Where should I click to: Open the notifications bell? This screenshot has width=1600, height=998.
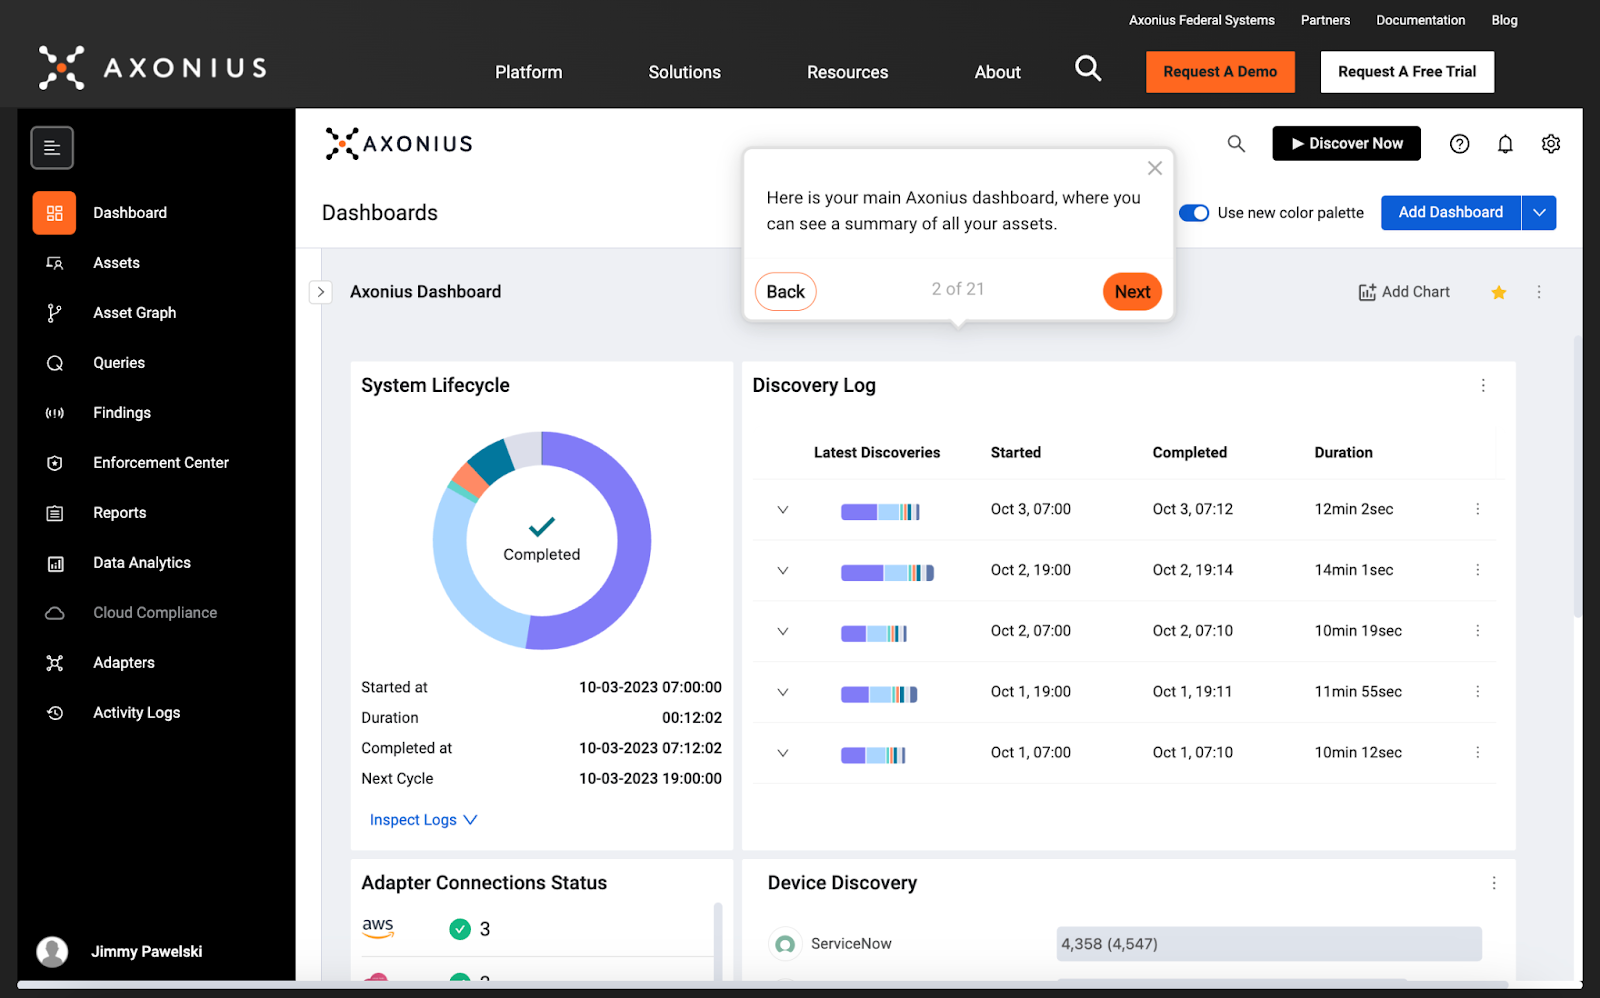pyautogui.click(x=1505, y=144)
